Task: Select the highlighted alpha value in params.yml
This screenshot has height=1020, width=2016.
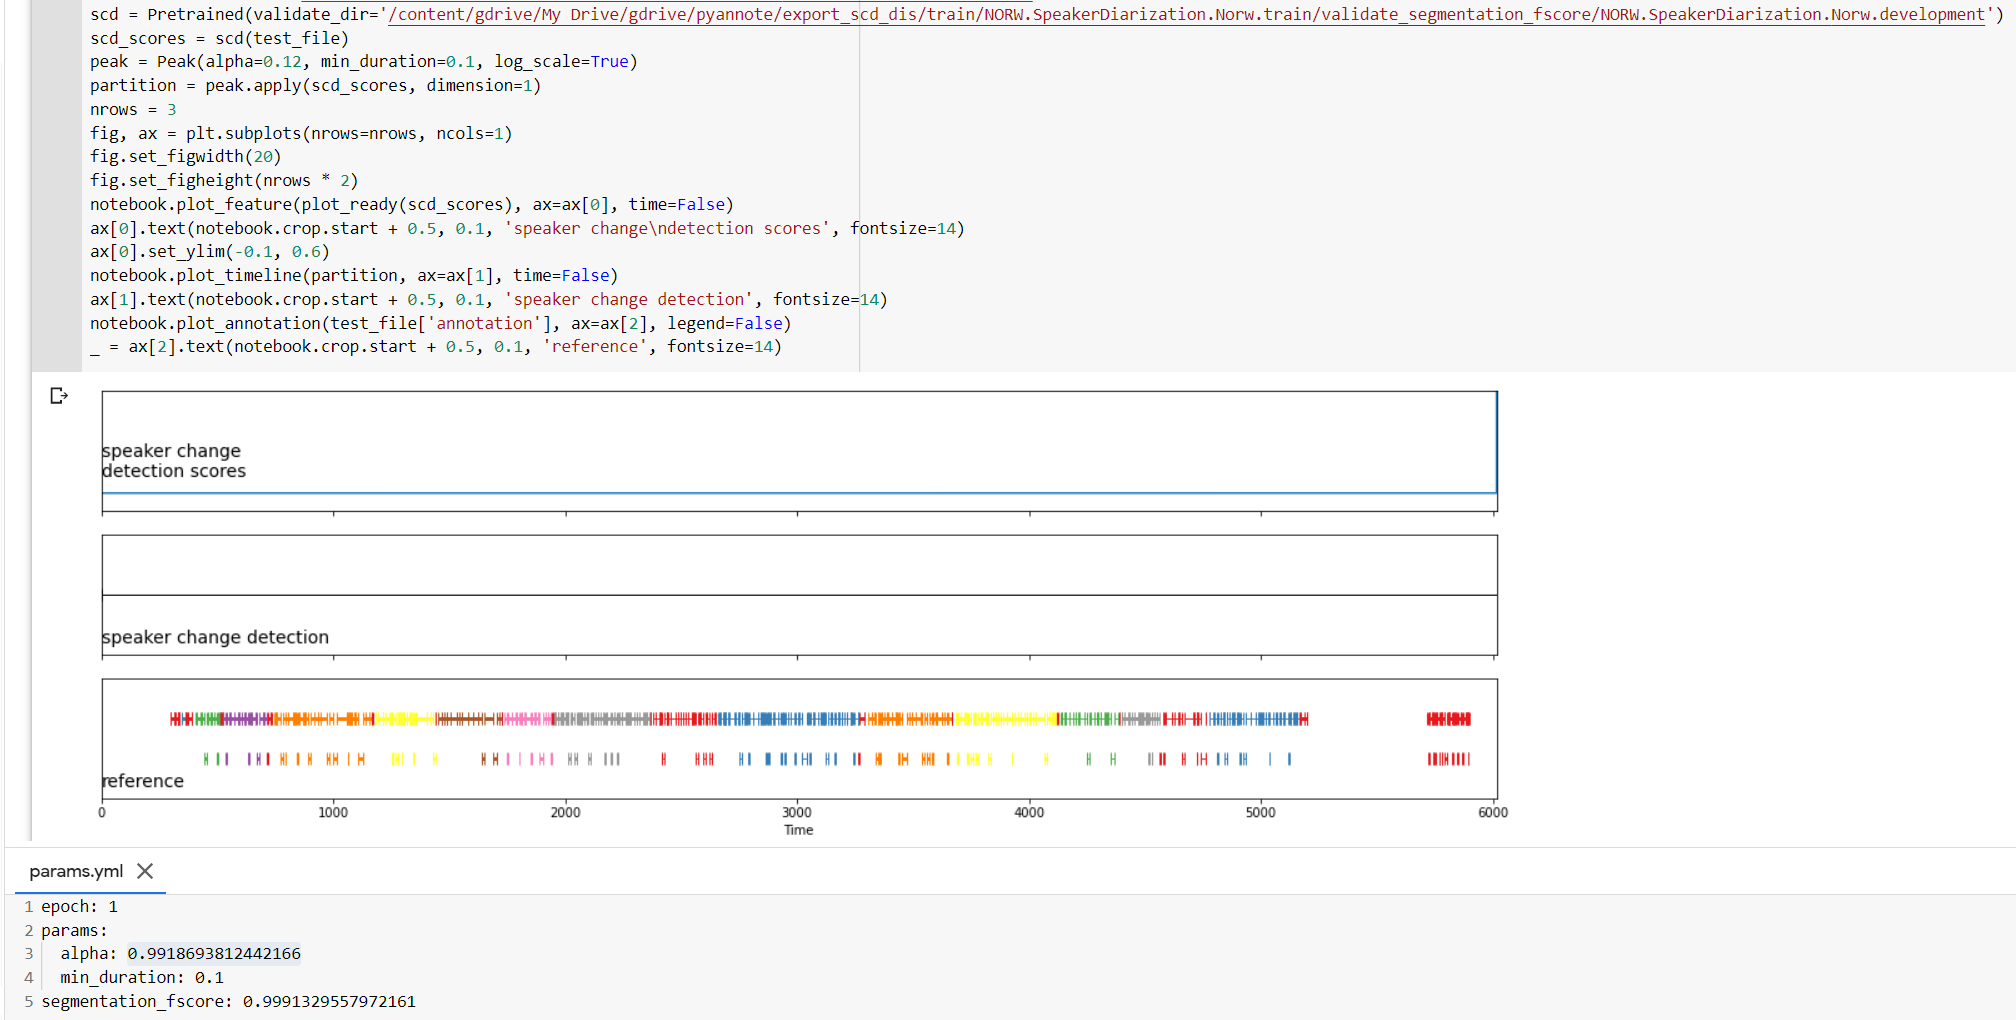Action: [213, 953]
